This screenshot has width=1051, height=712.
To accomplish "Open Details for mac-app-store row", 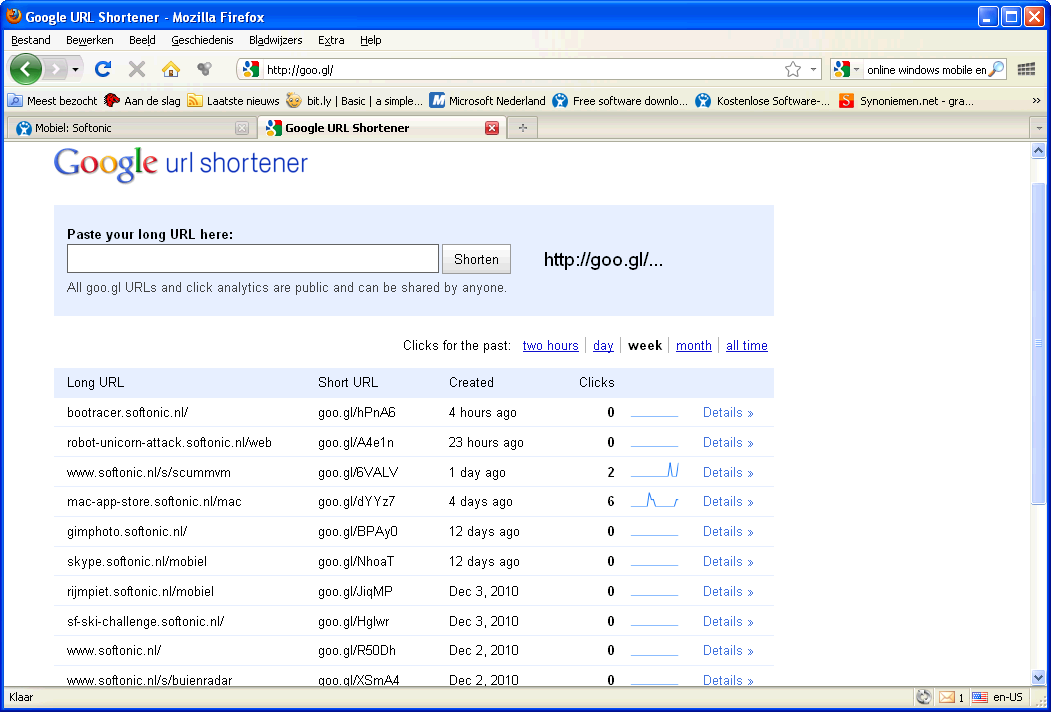I will pos(728,501).
